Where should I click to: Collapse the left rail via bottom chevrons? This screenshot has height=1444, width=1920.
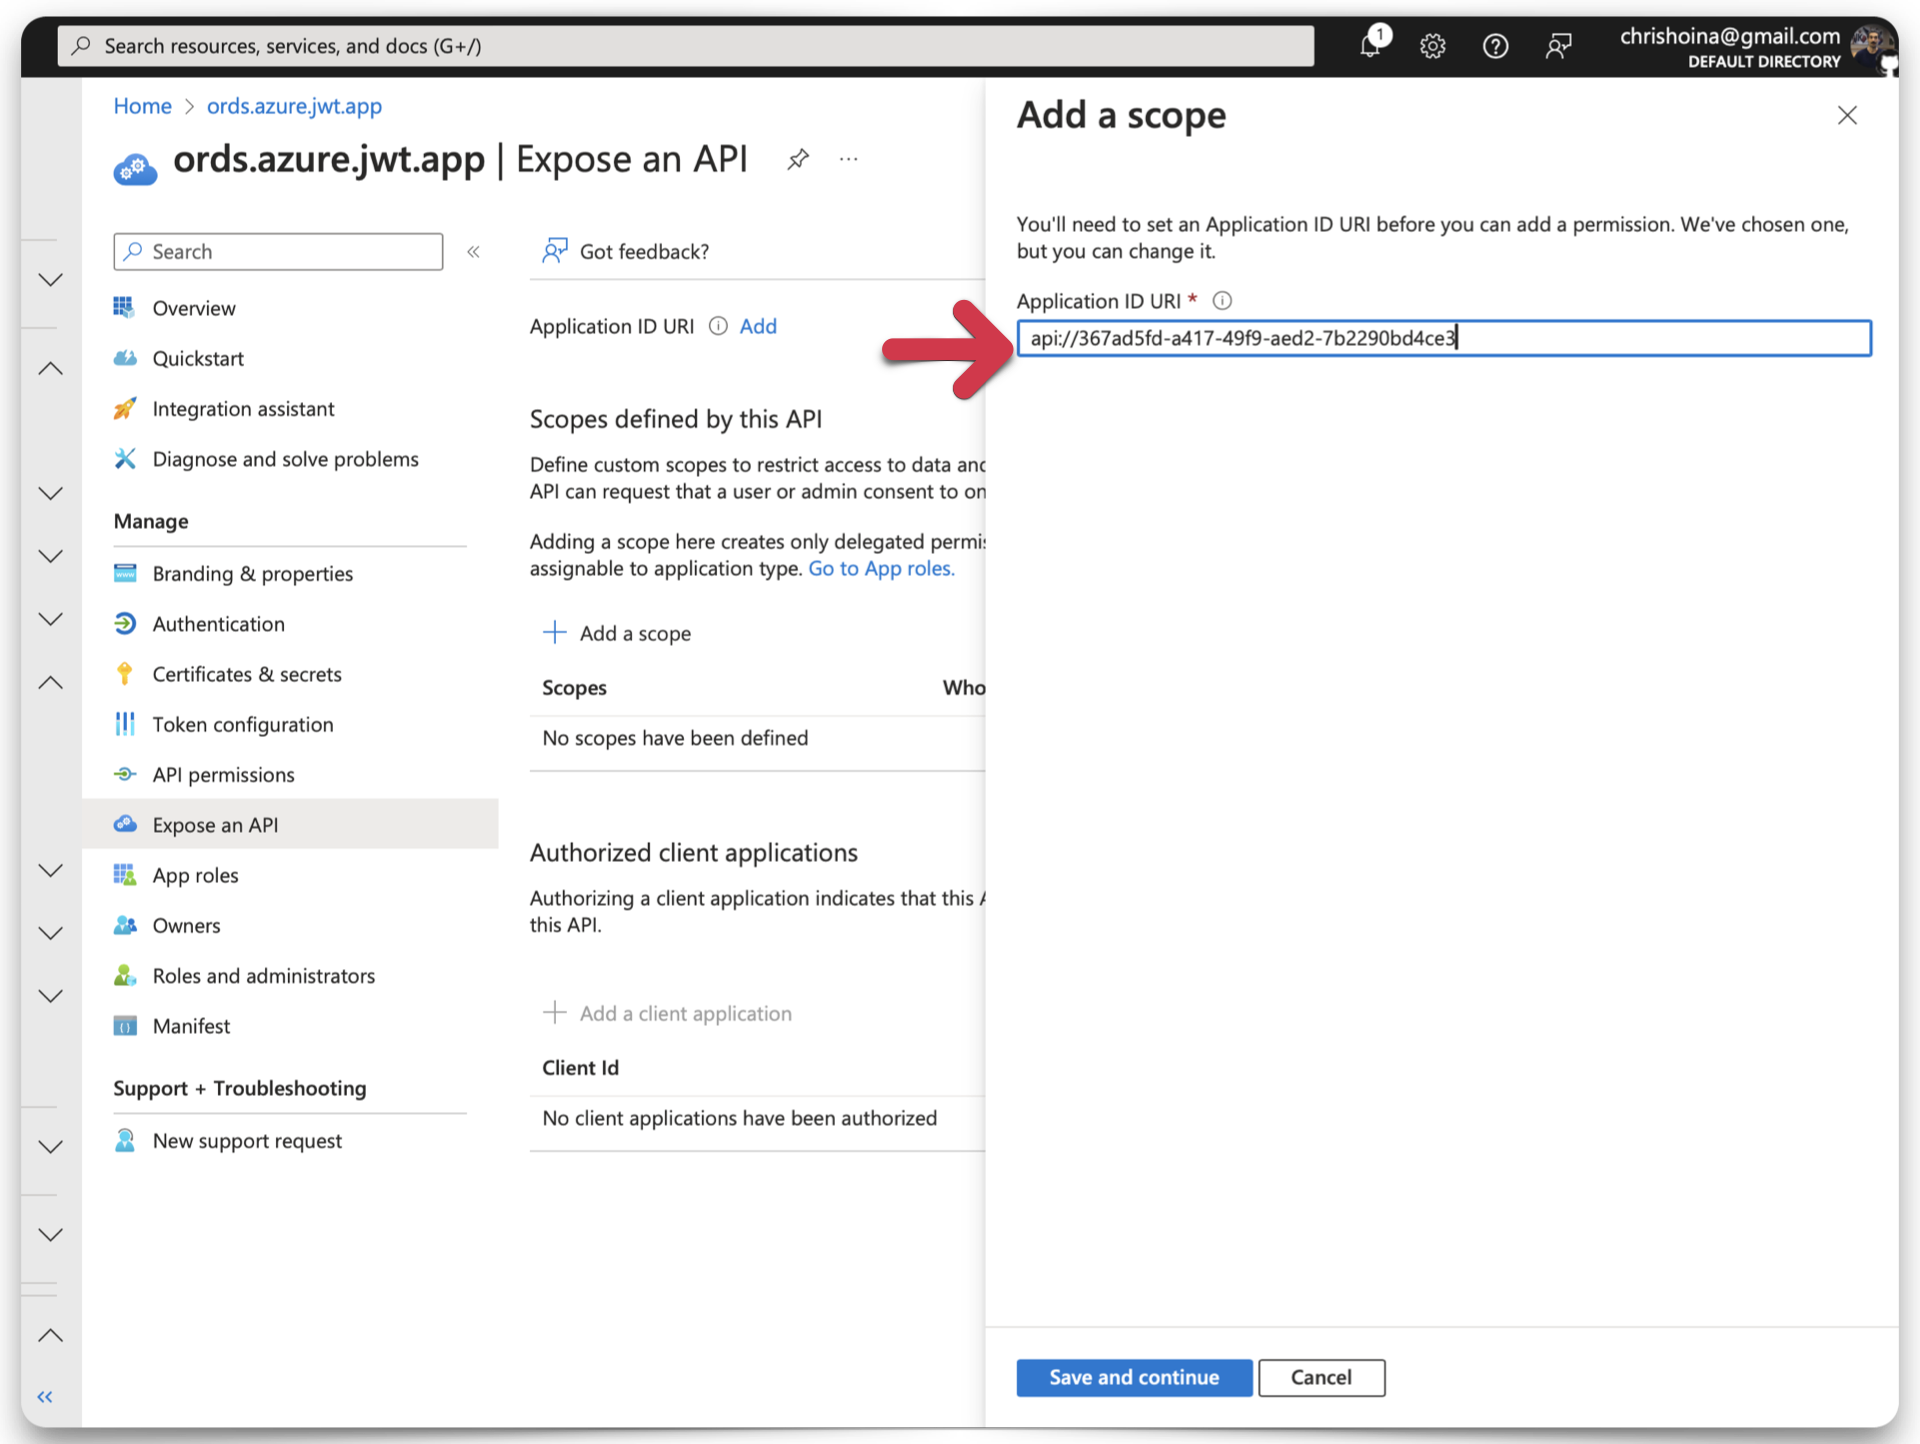44,1397
